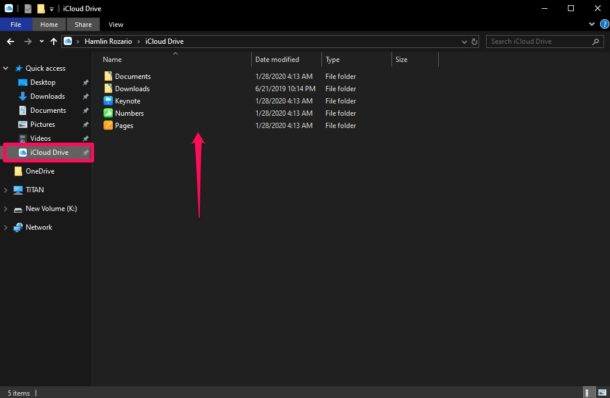The image size is (610, 398).
Task: Click the search magnifier icon
Action: (595, 41)
